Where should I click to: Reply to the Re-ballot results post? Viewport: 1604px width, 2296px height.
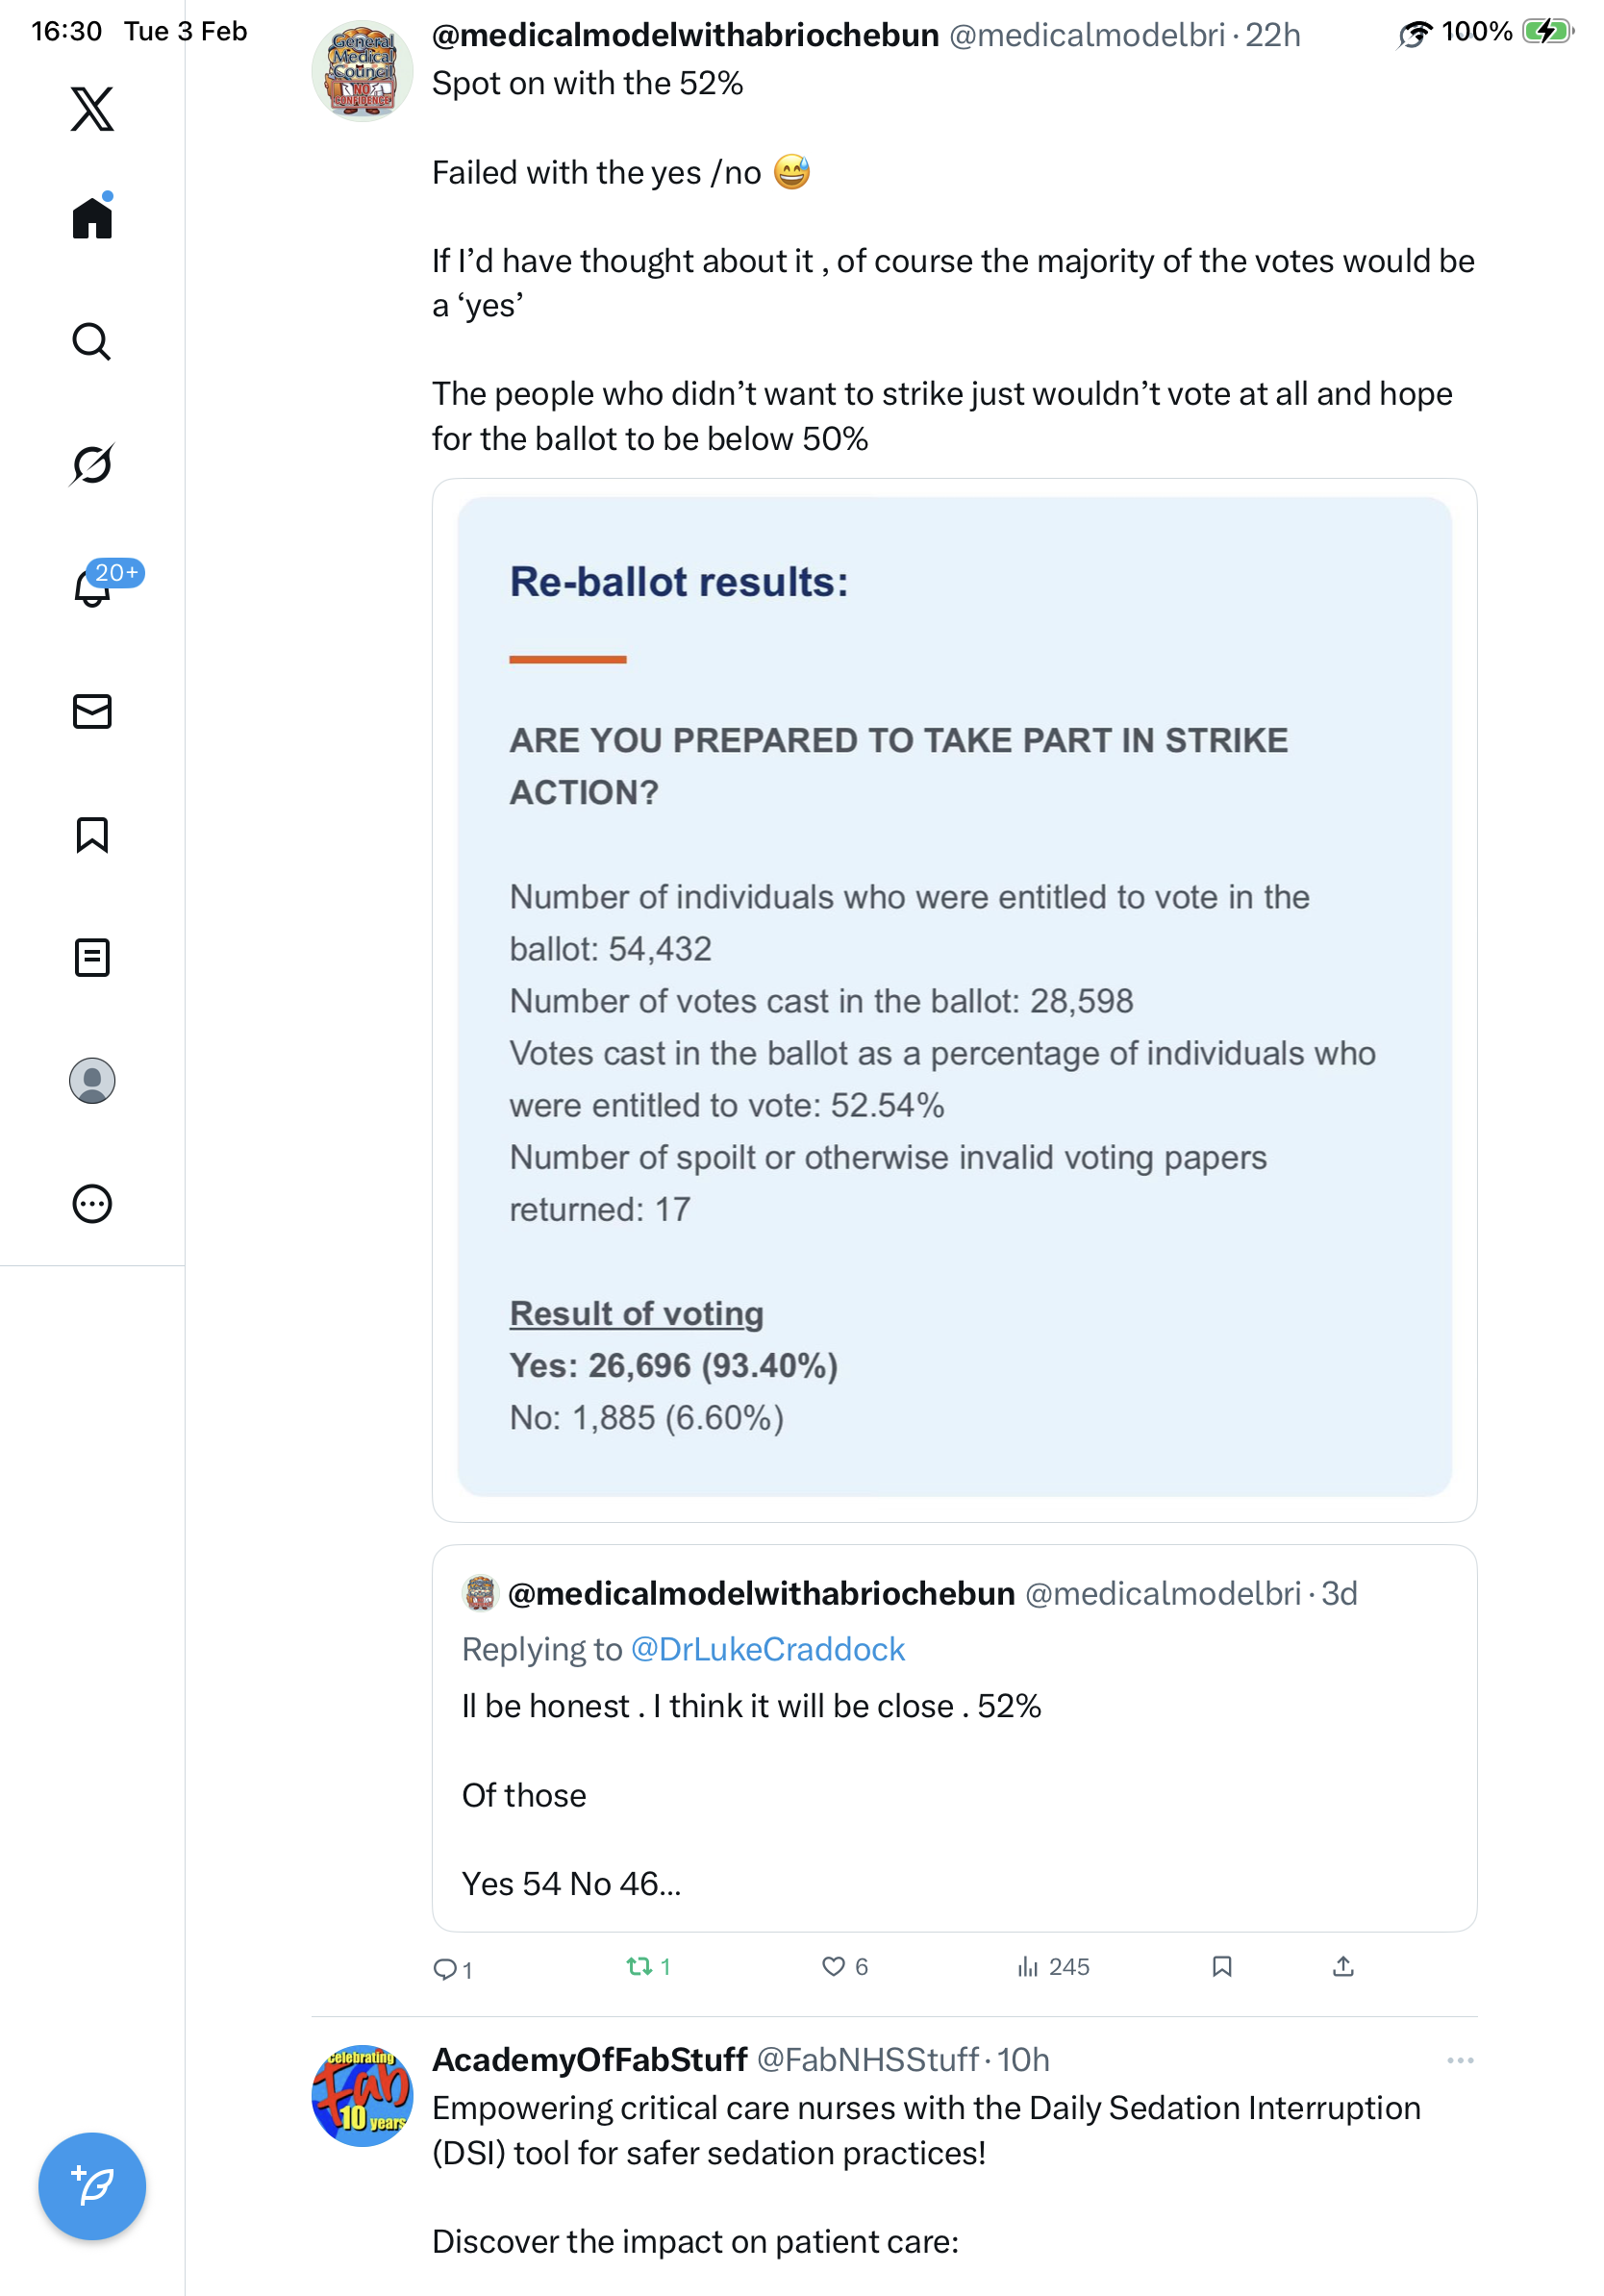point(444,1969)
